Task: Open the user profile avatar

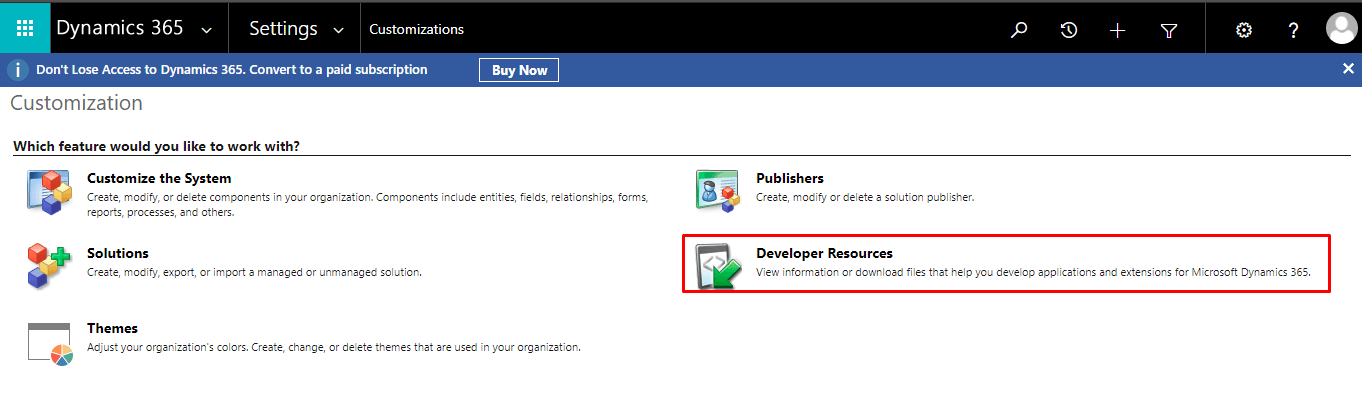Action: [x=1341, y=29]
